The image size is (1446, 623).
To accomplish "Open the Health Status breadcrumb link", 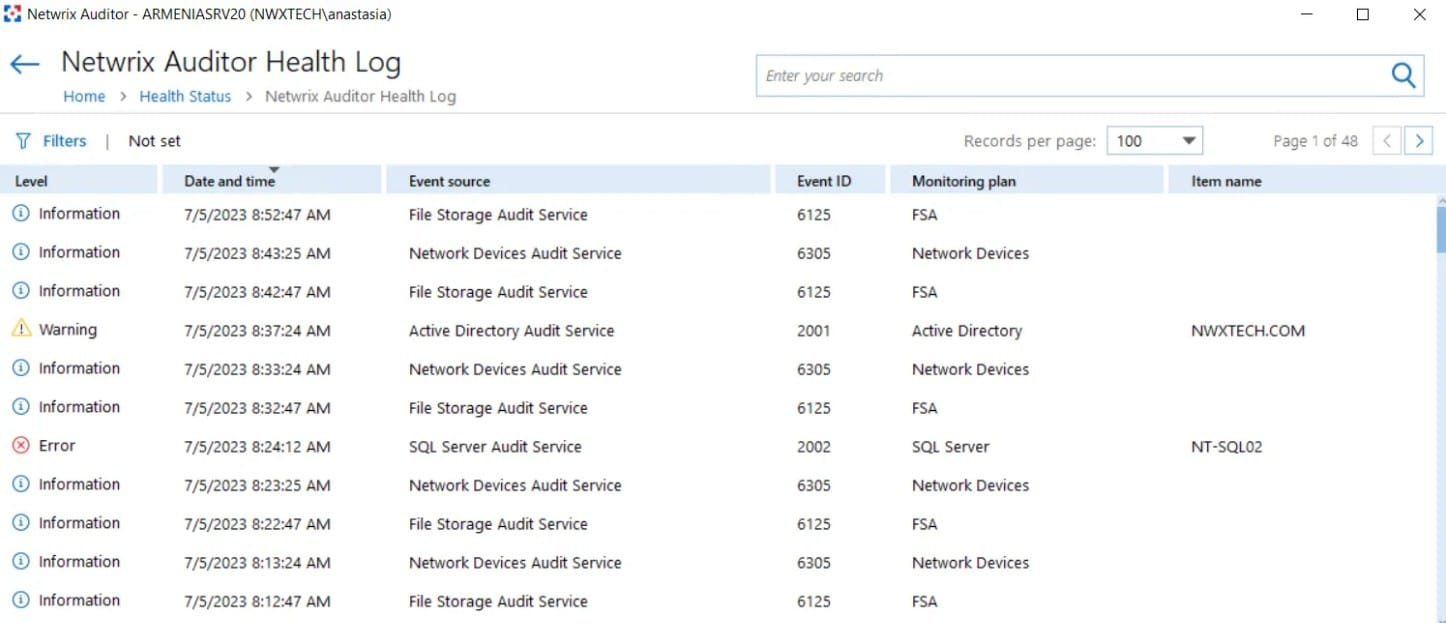I will [x=185, y=96].
